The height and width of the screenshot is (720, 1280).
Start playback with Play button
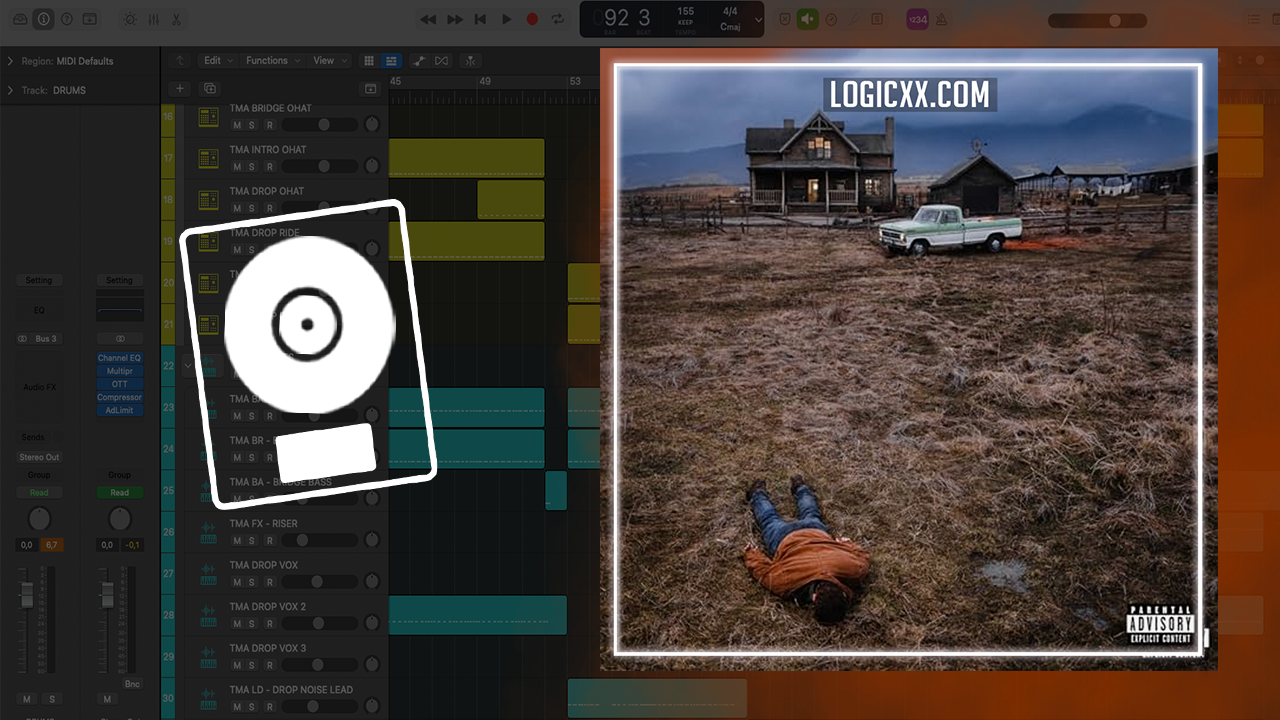[x=506, y=19]
